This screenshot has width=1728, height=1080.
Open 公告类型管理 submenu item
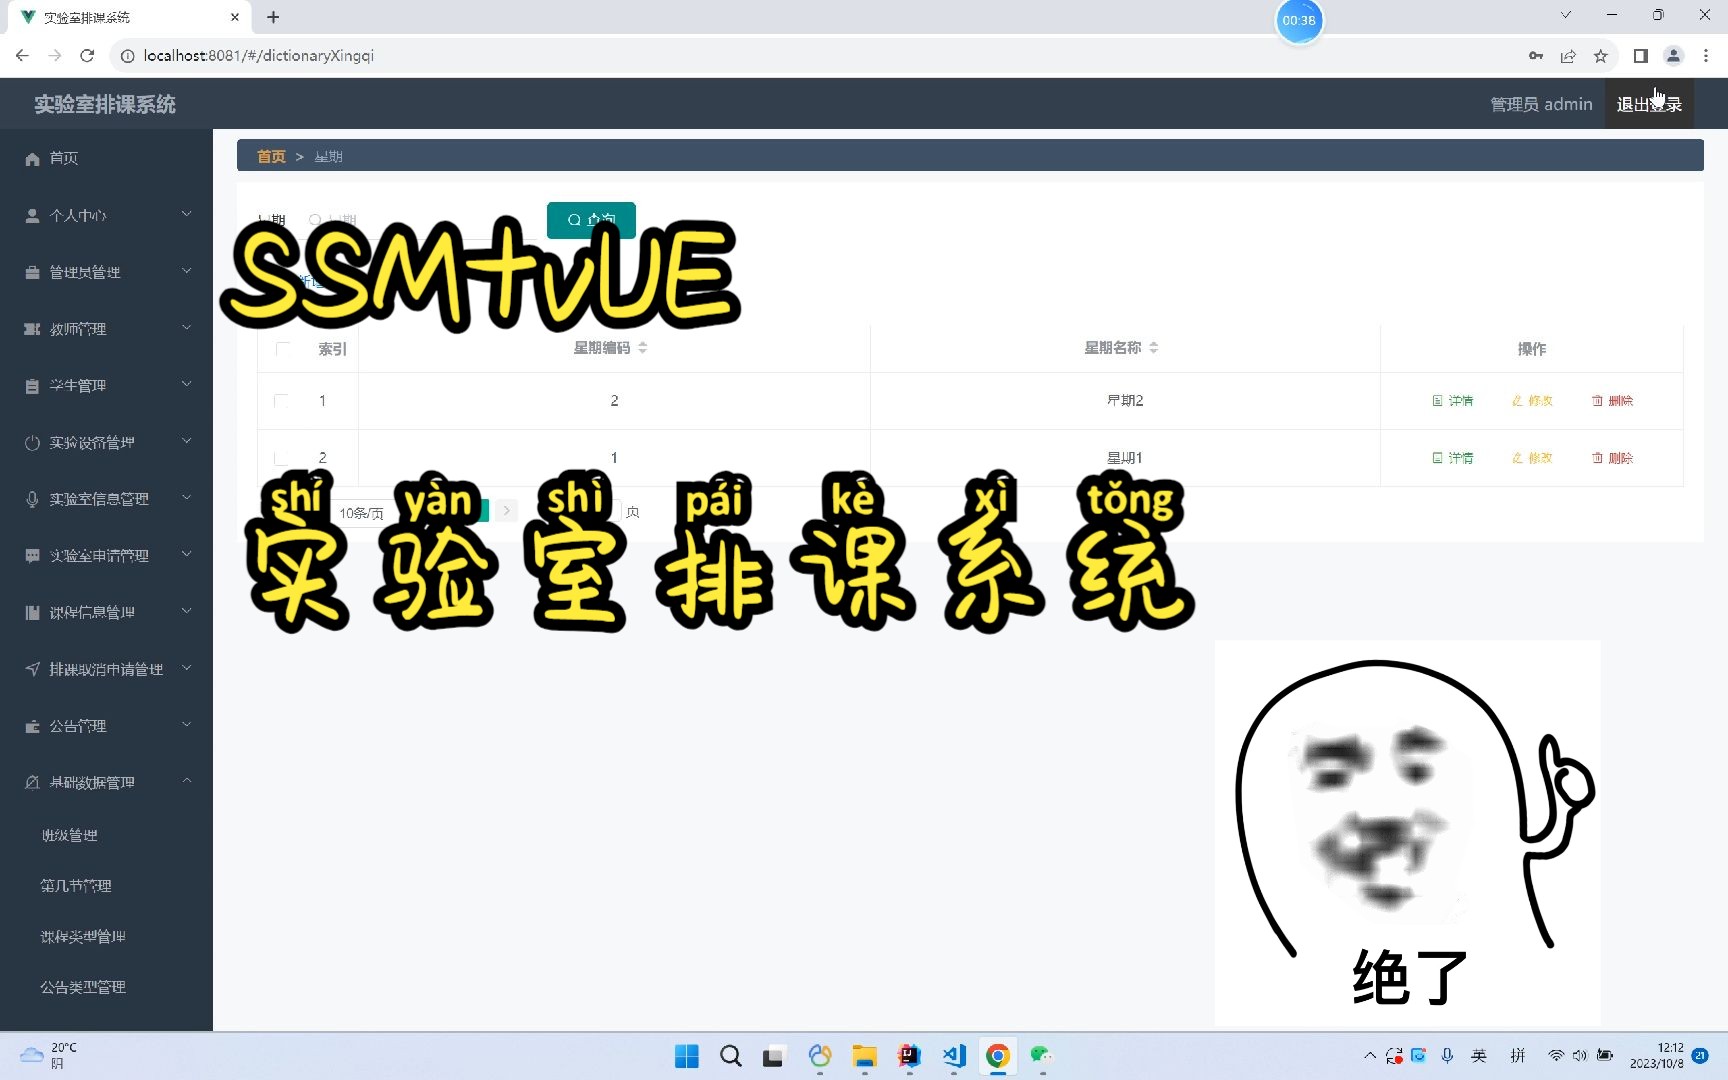(83, 988)
